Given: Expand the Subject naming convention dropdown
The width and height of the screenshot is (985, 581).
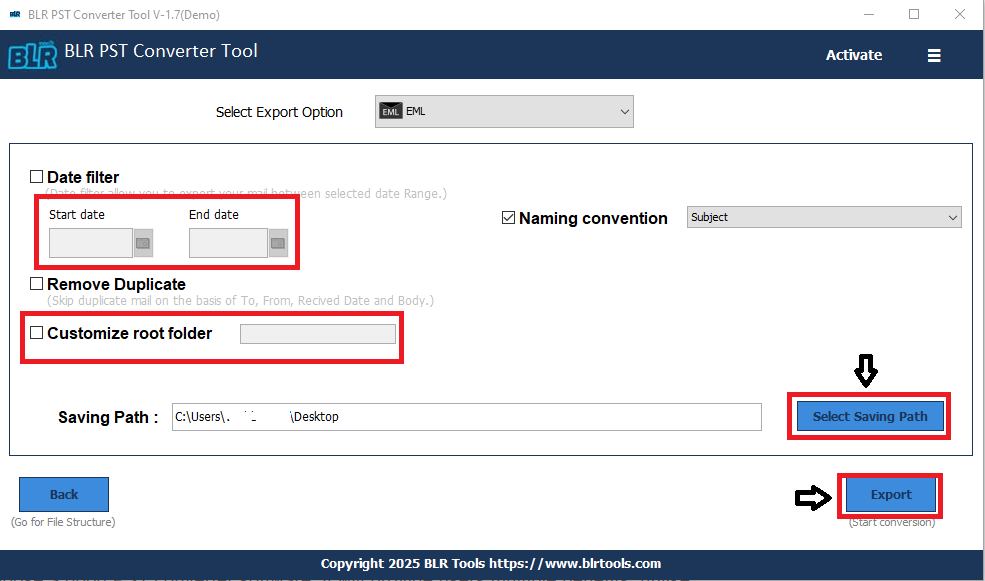Looking at the screenshot, I should [952, 217].
